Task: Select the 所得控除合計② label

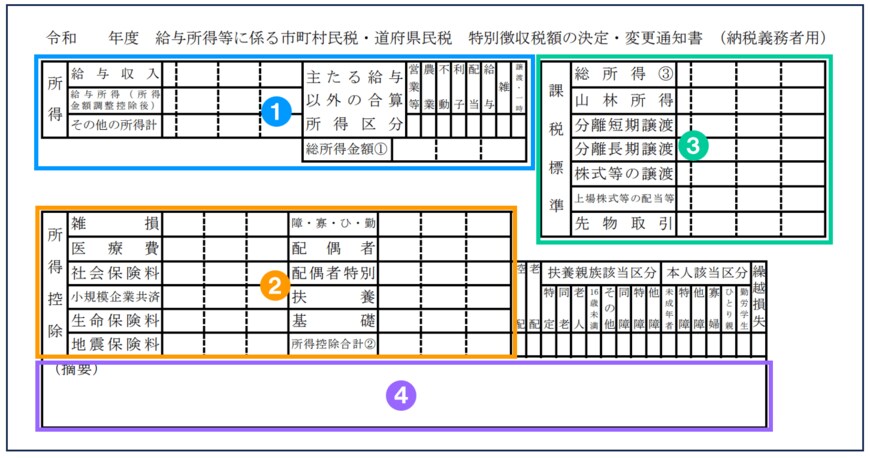Action: coord(333,345)
